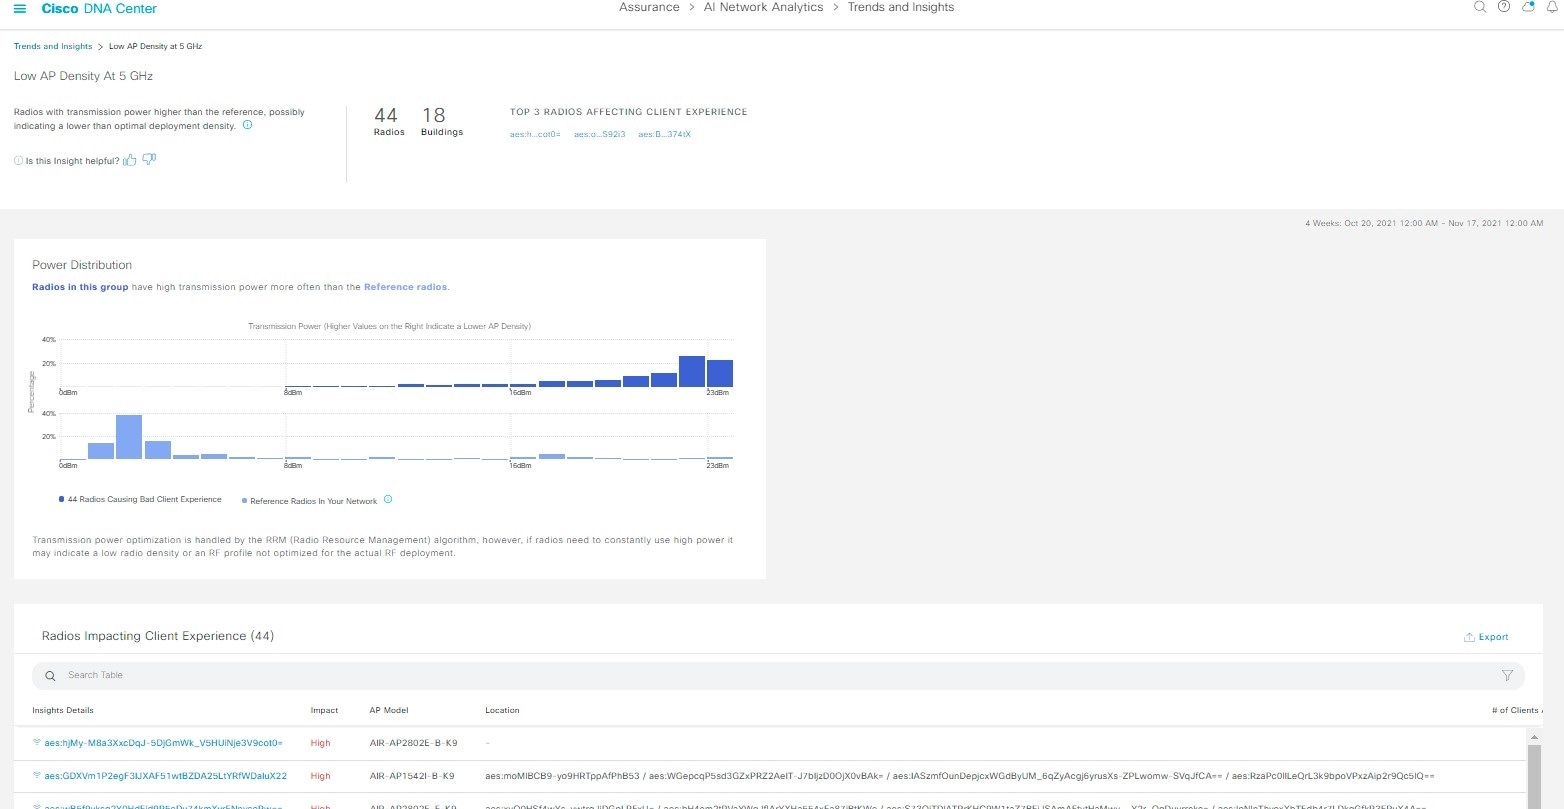Click the Export icon above the table
1564x809 pixels.
coord(1469,637)
